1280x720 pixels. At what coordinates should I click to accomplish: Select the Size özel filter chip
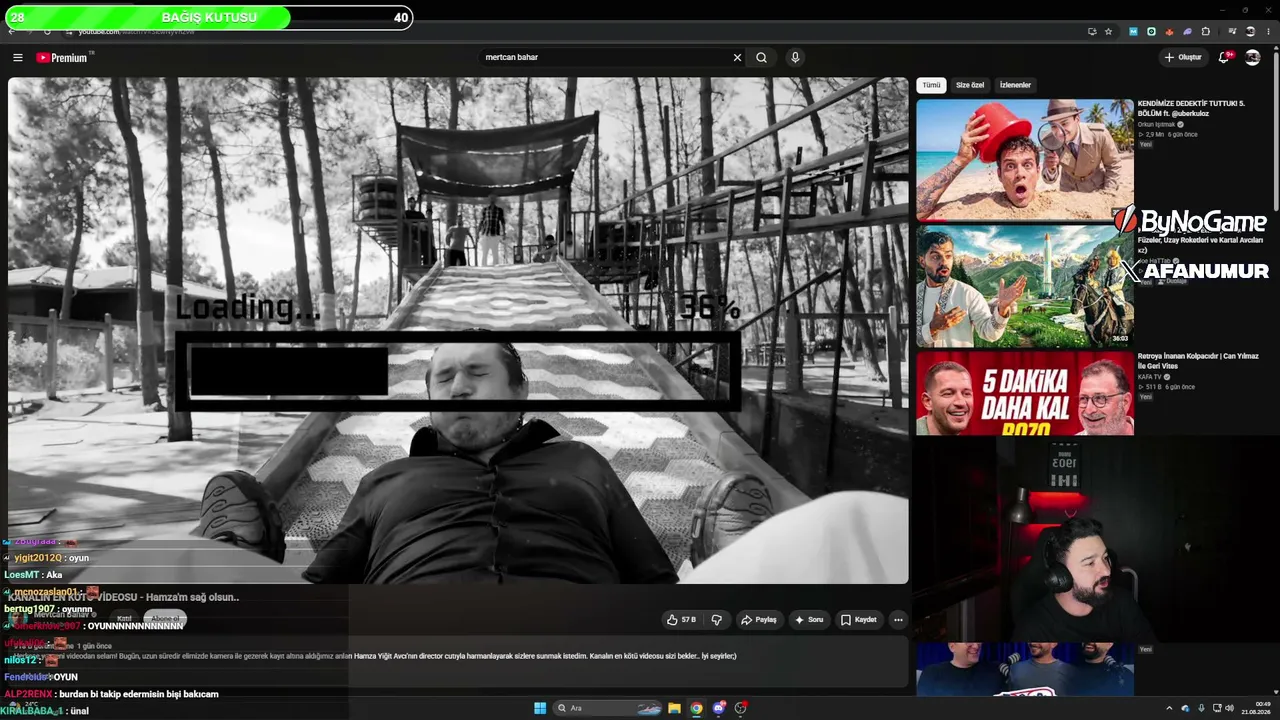(x=970, y=85)
